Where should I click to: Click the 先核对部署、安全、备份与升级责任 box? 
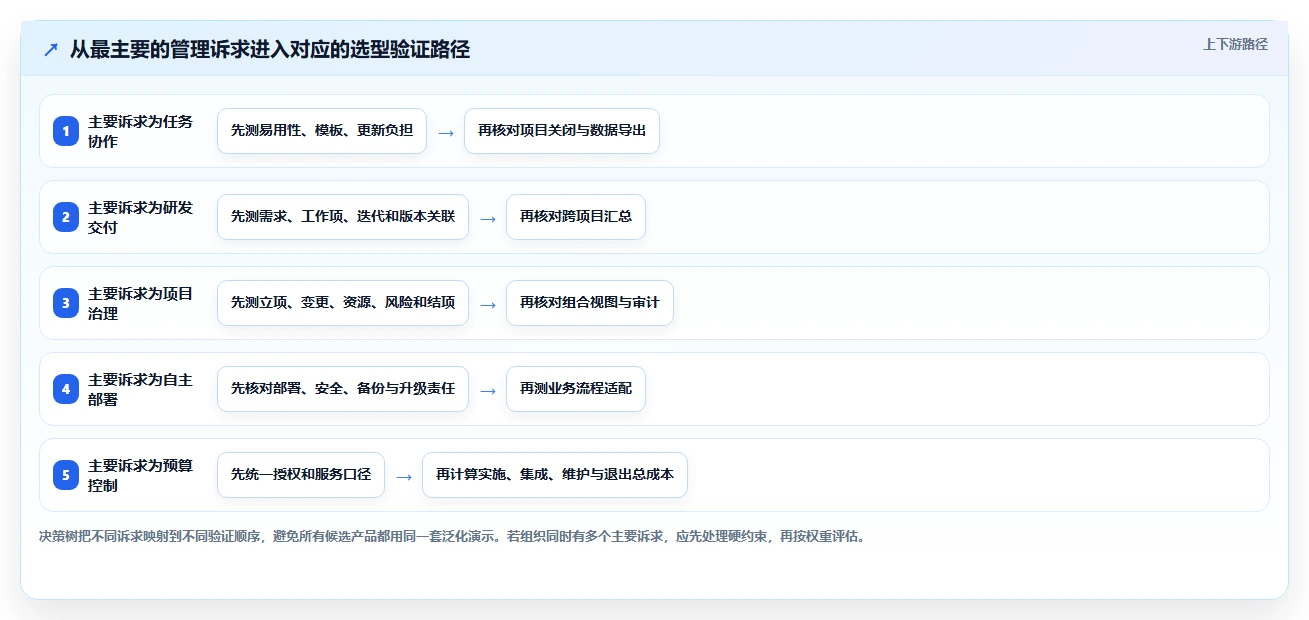pos(343,389)
